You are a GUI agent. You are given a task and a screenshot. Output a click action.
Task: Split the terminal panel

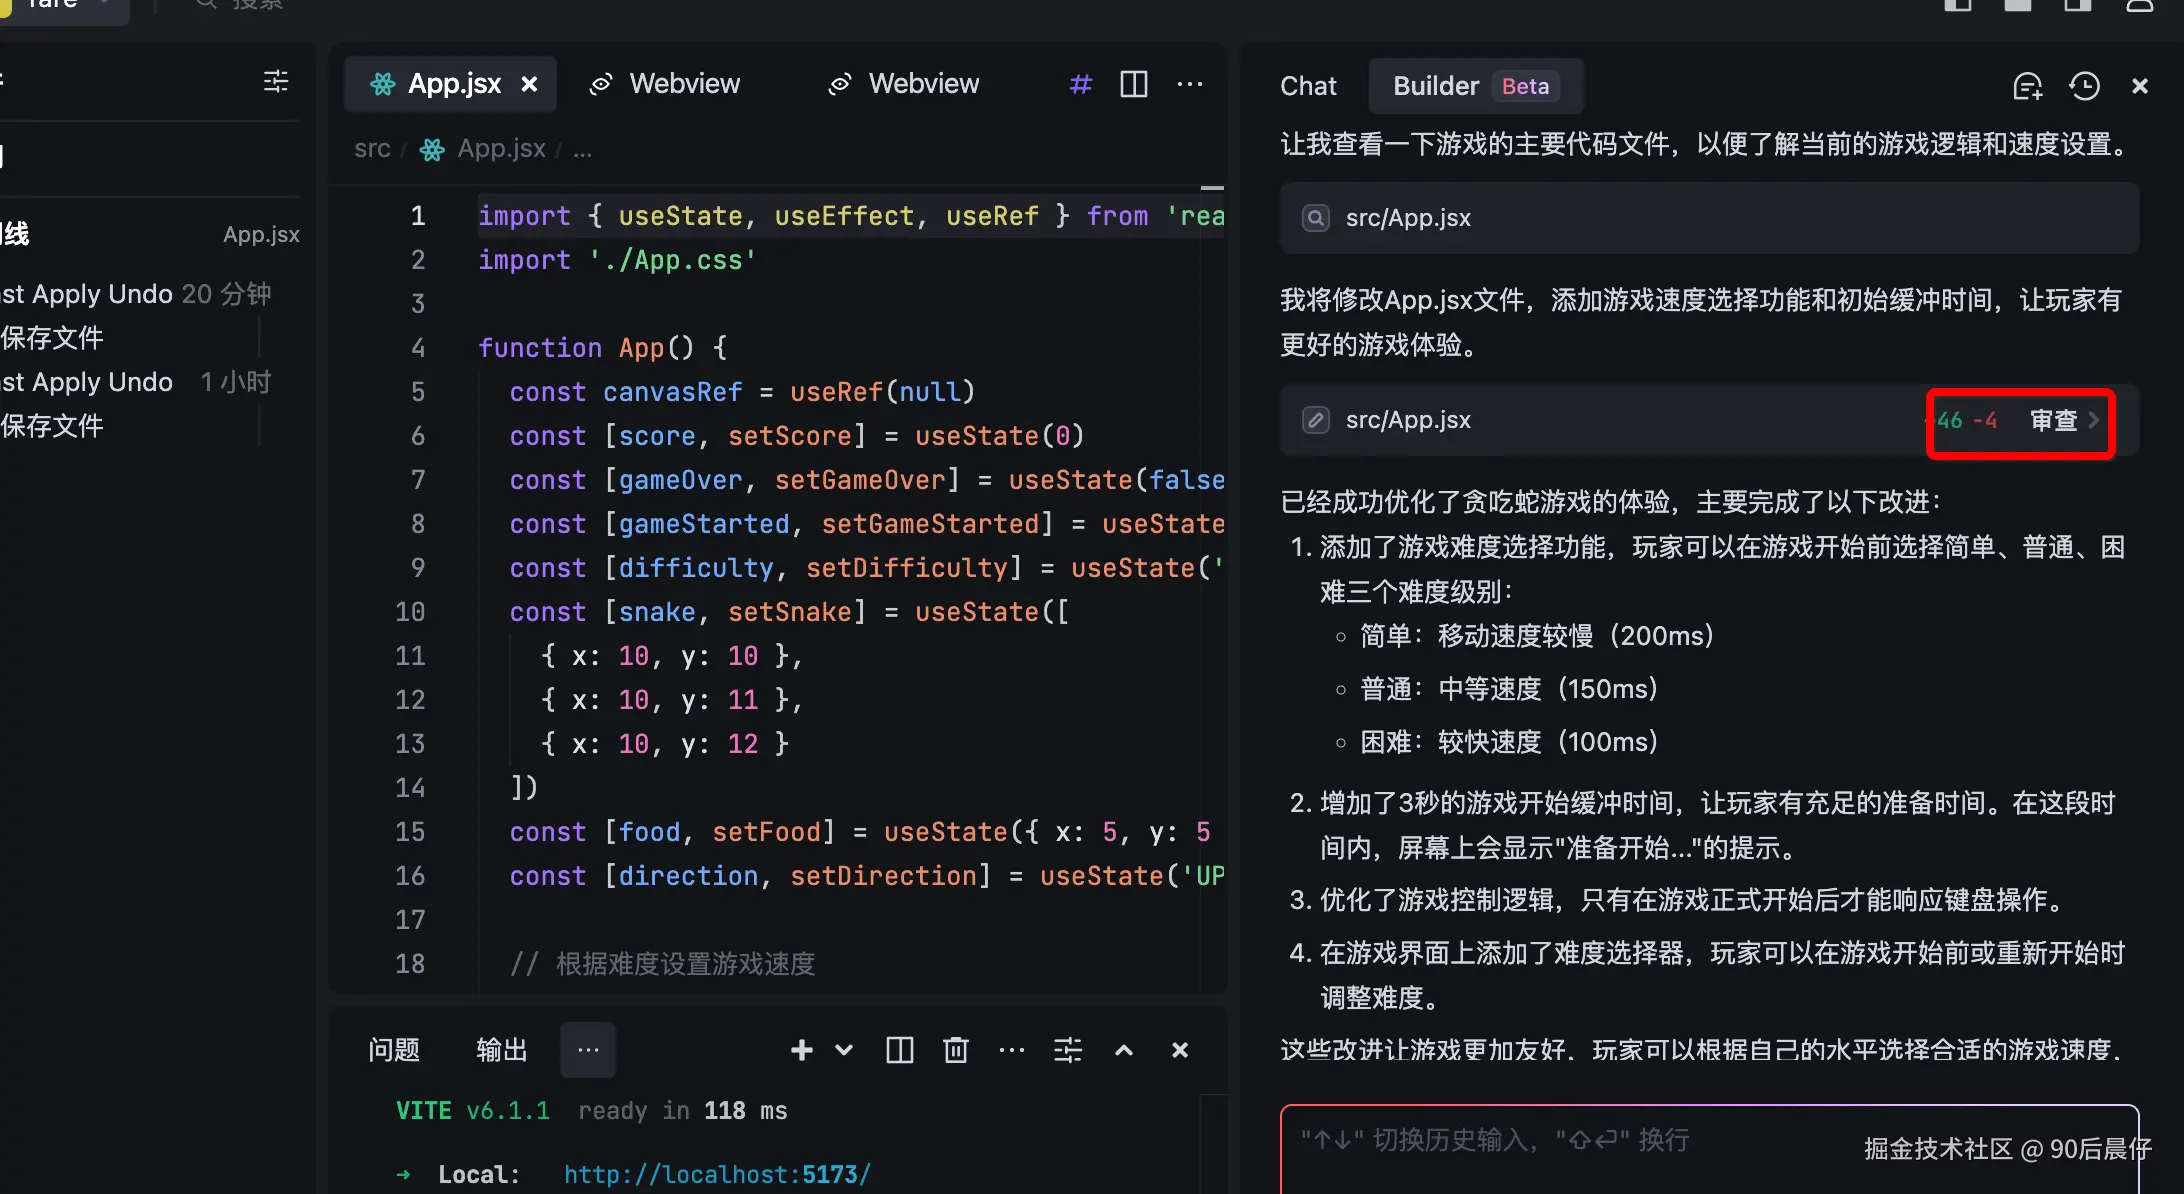[899, 1050]
